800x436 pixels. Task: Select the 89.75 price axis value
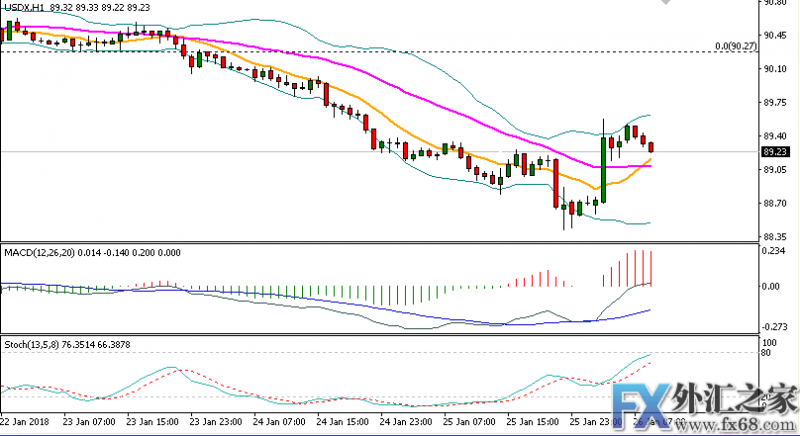(774, 102)
